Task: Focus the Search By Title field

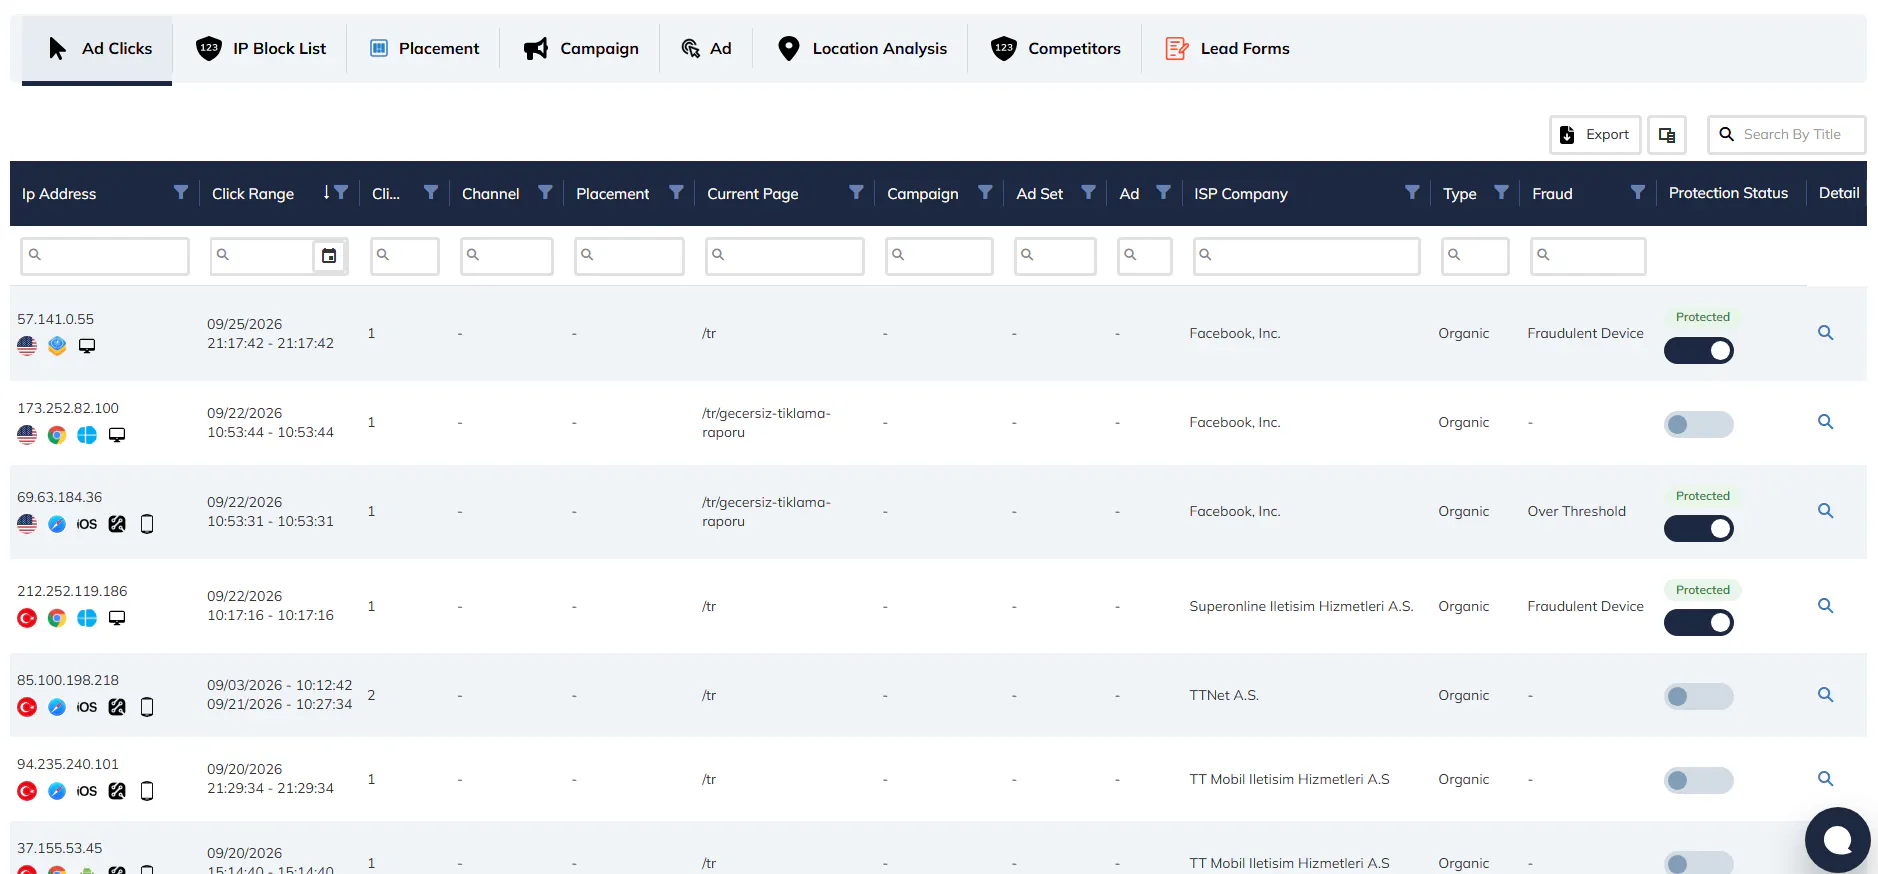Action: 1786,135
